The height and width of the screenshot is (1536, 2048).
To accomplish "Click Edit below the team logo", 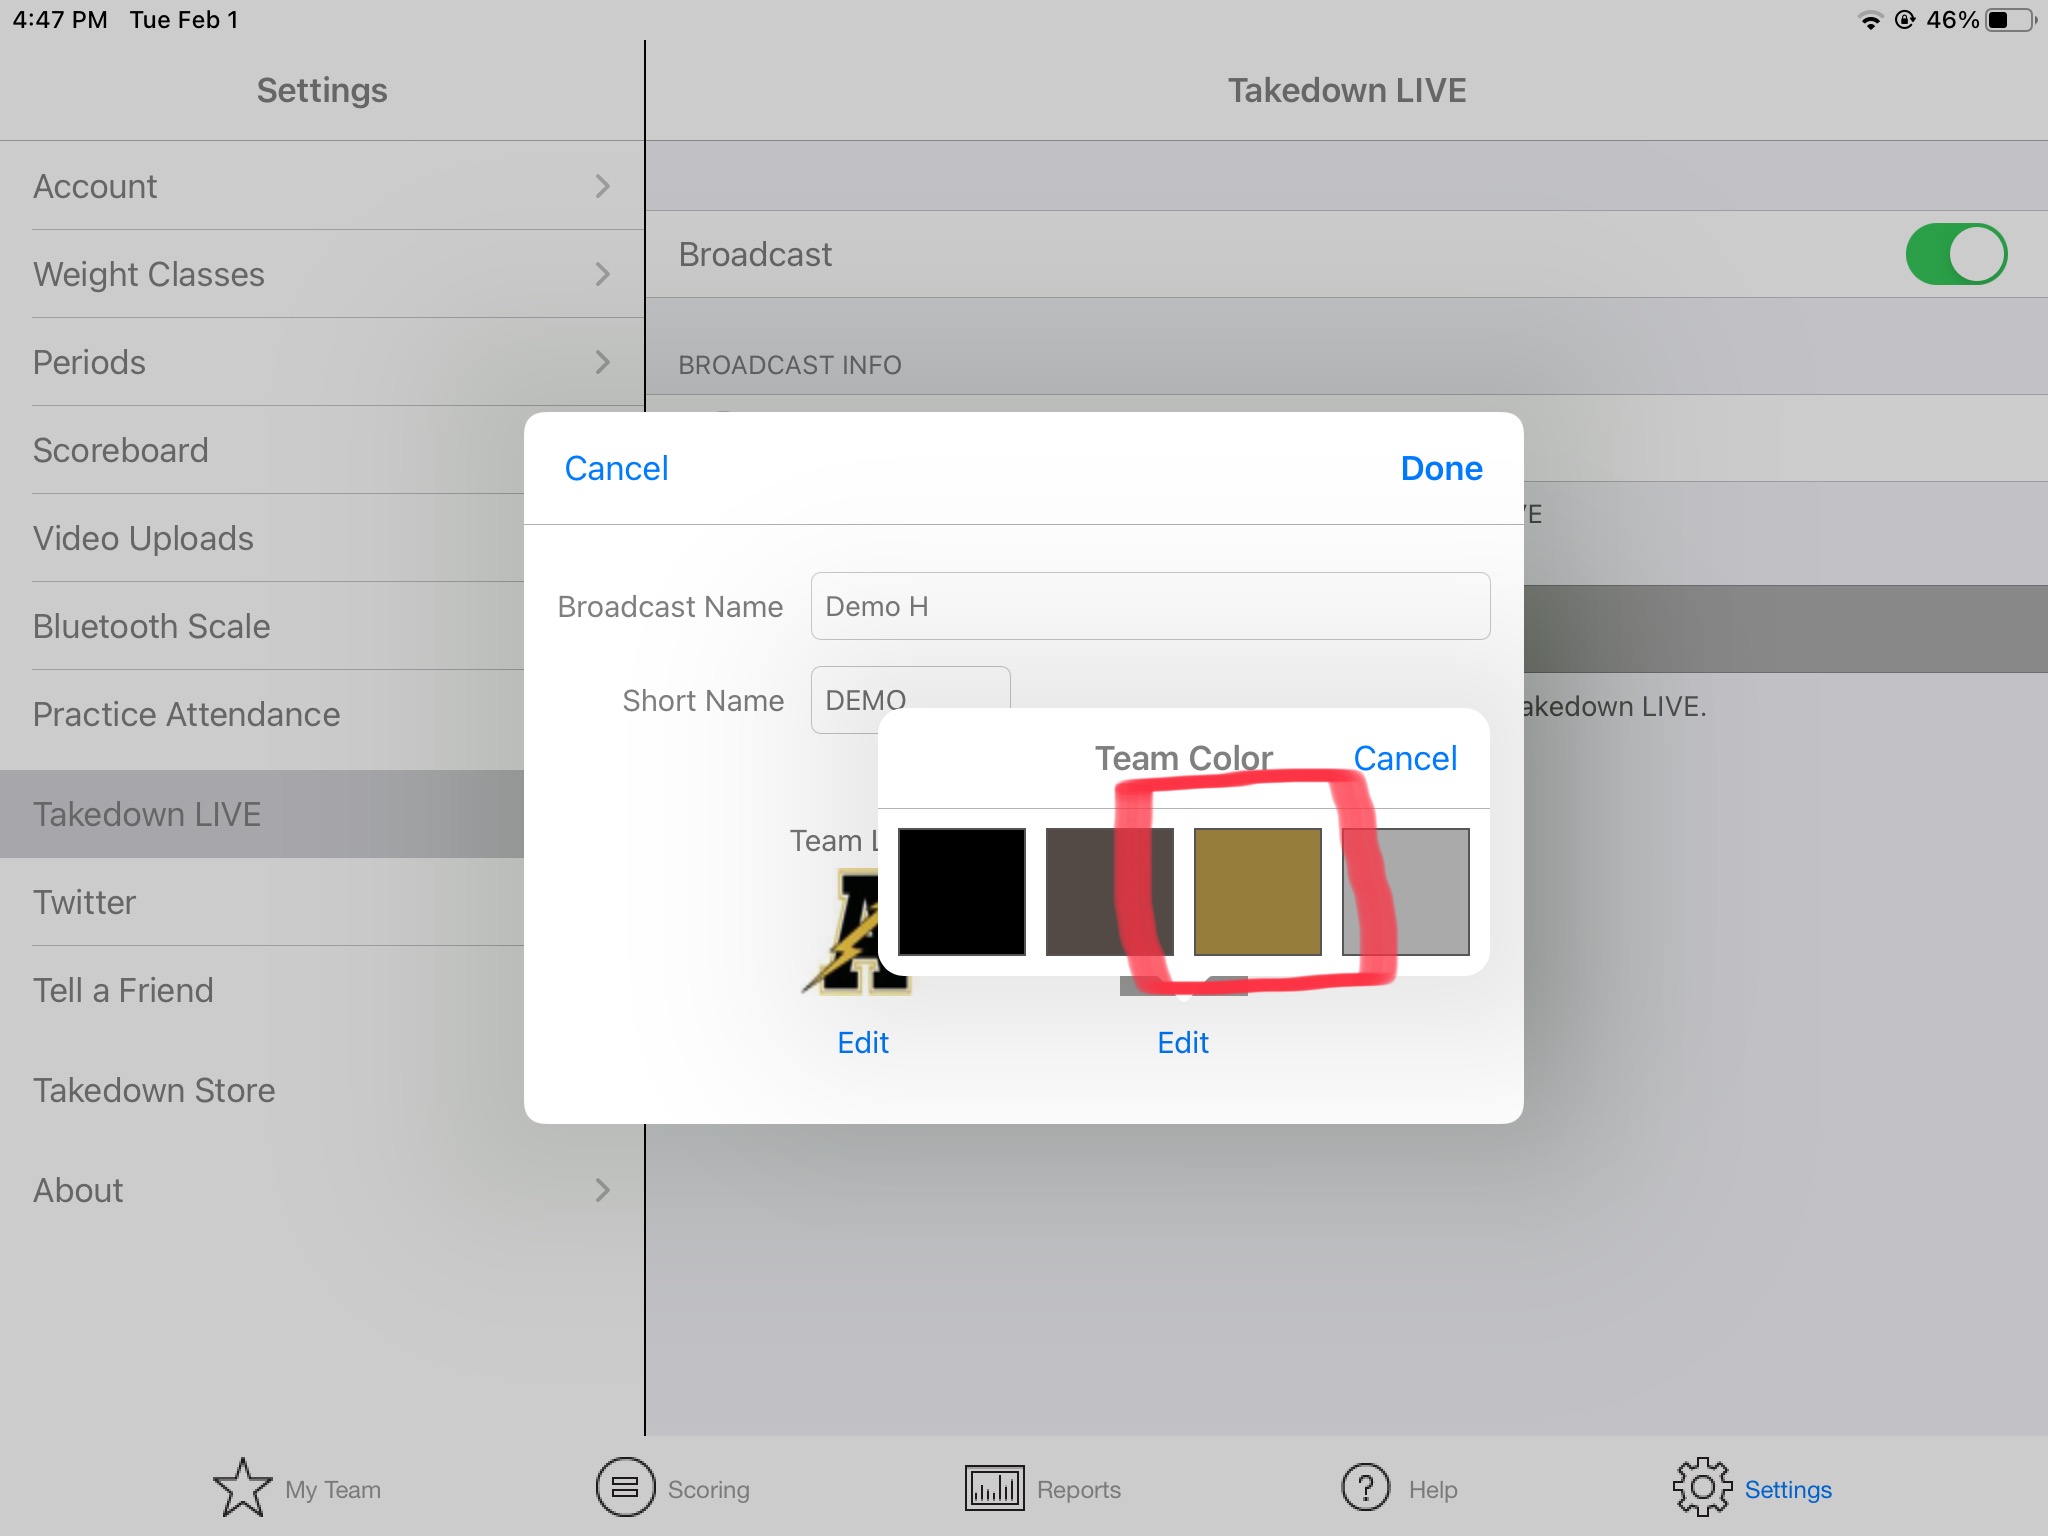I will coord(862,1042).
